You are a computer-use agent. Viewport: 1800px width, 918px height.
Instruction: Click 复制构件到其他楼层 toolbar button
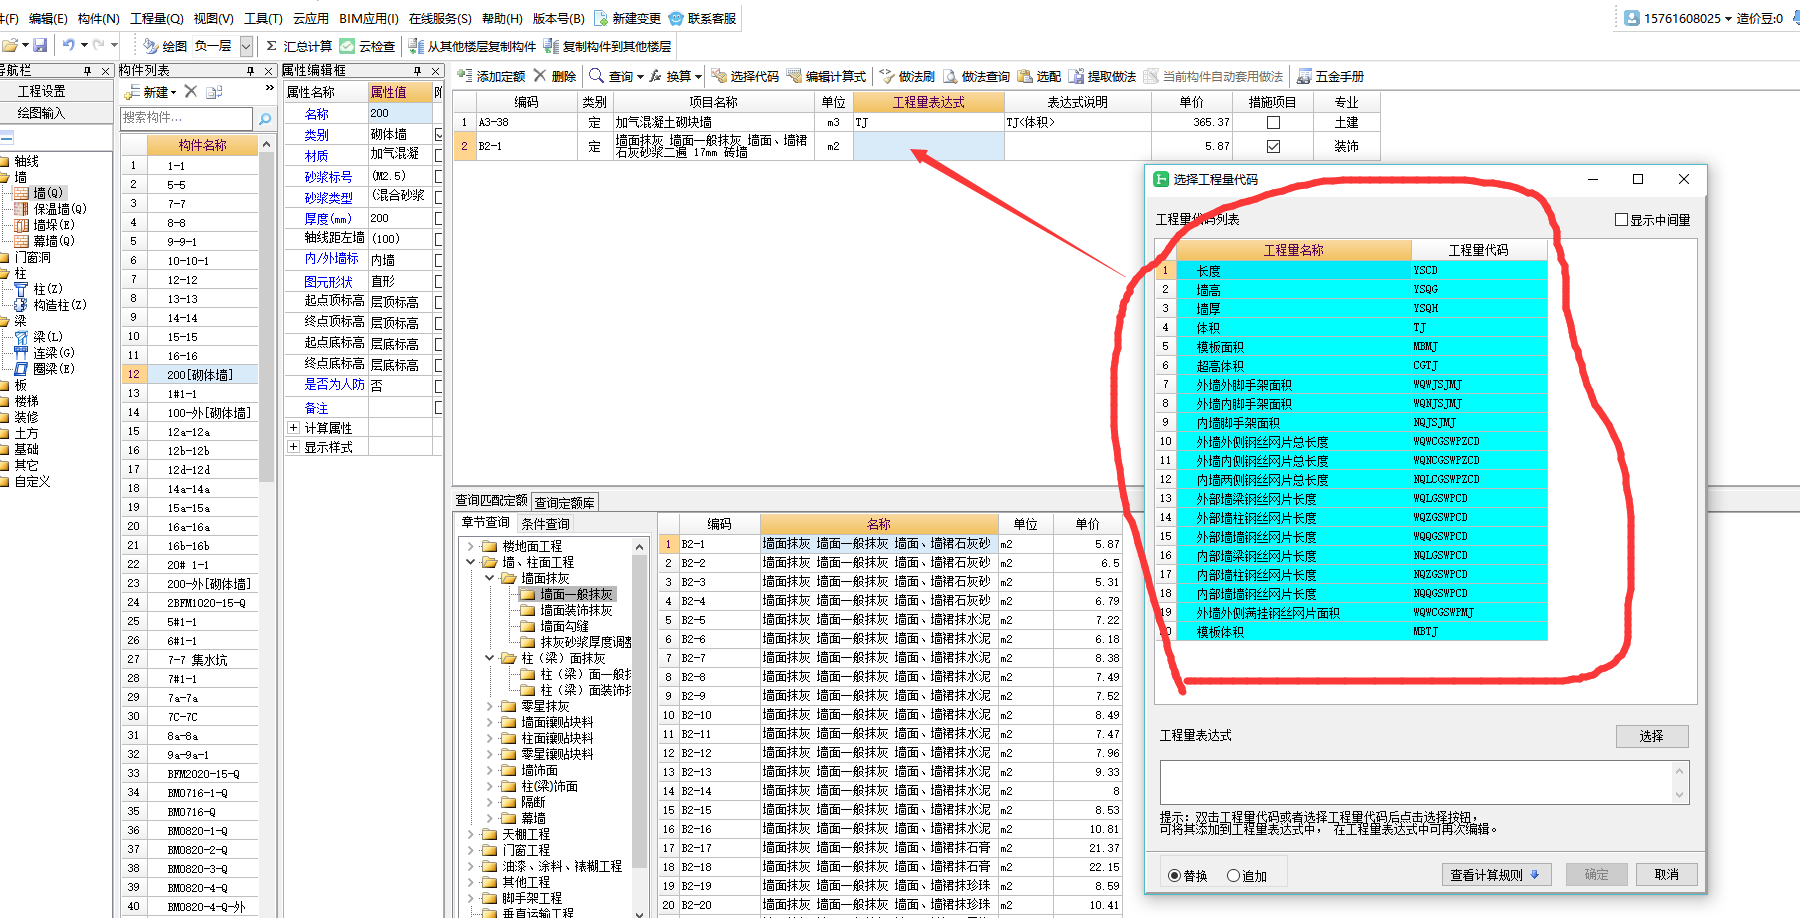607,46
